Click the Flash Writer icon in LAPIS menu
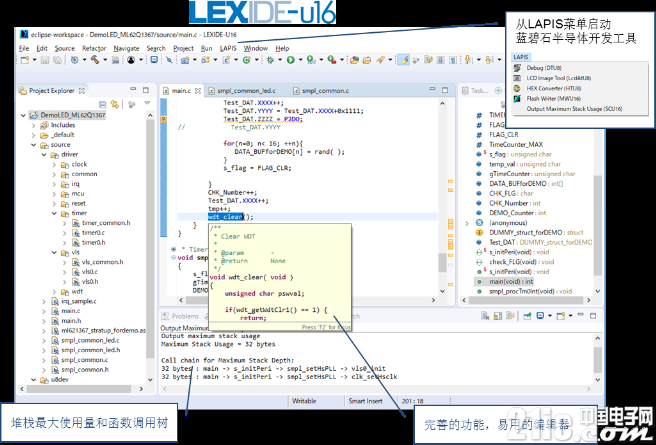The height and width of the screenshot is (445, 656). (518, 99)
